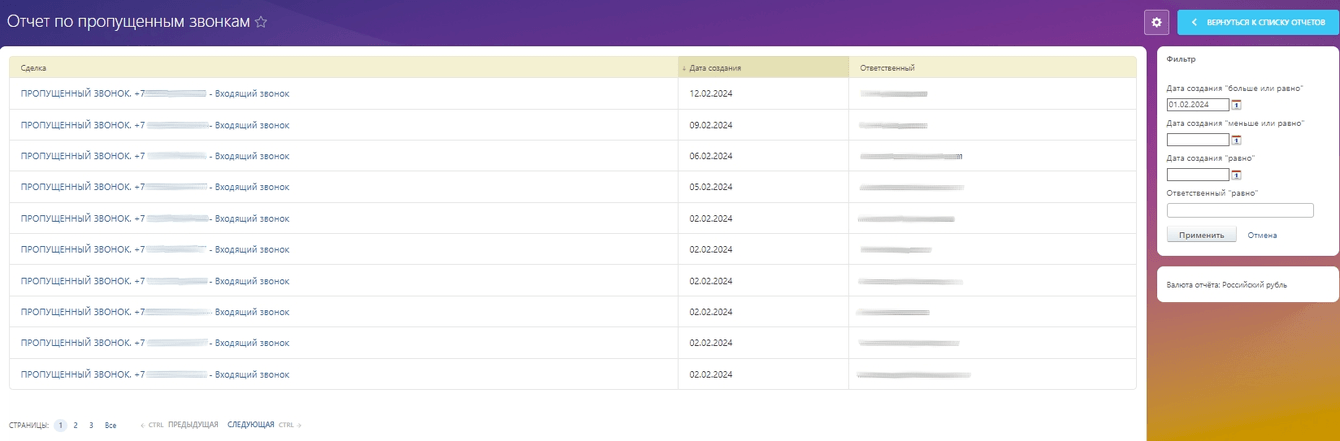Open calendar for "меньше или равно" date
Screen dimensions: 1340x441
[x=1237, y=140]
